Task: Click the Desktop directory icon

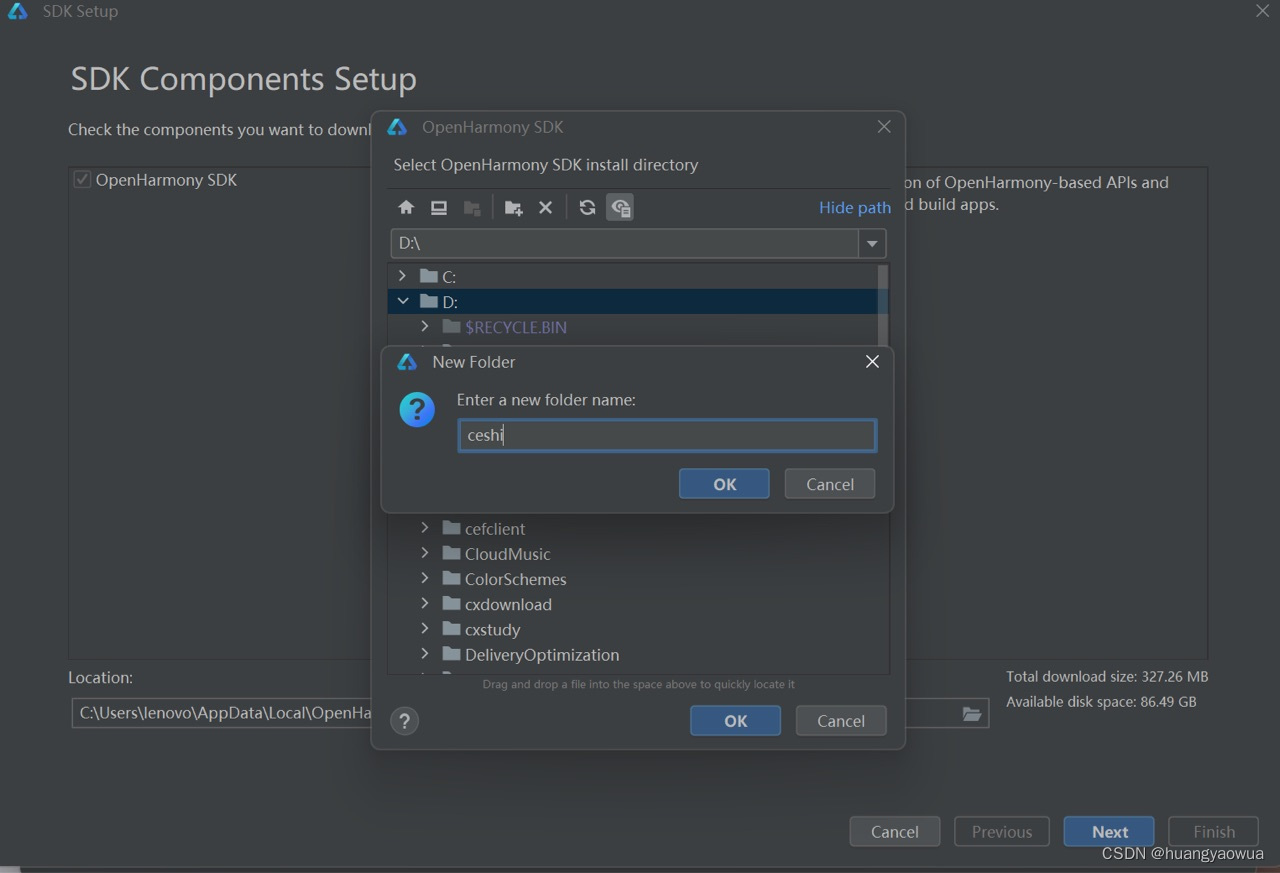Action: click(439, 208)
